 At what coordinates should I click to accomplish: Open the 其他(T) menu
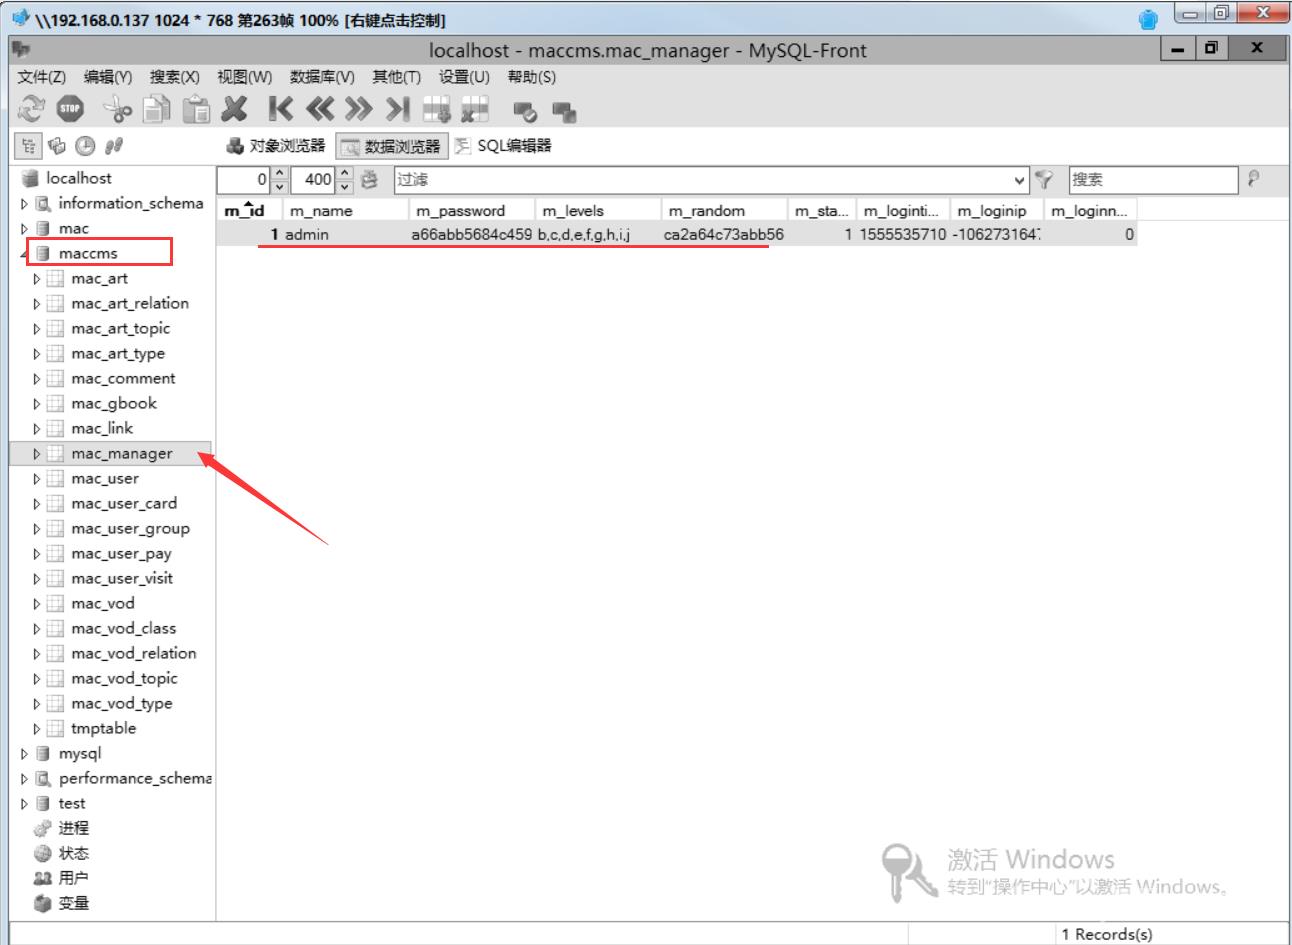point(396,77)
